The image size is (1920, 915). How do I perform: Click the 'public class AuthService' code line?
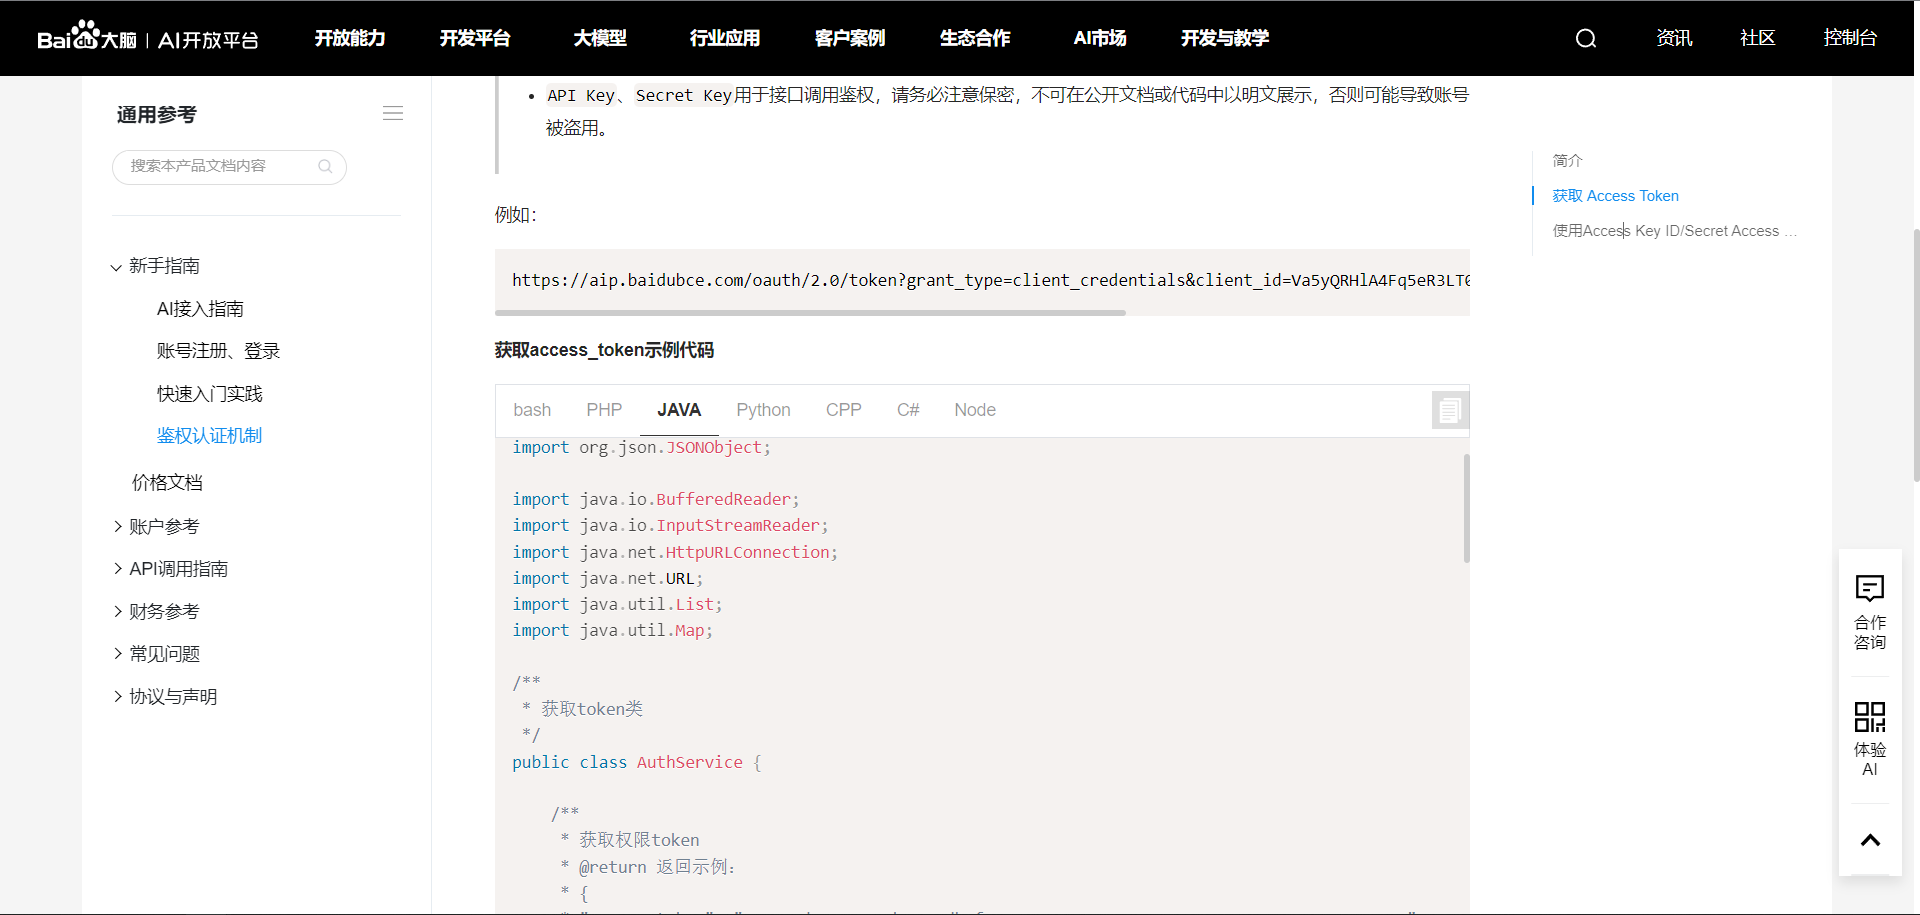(x=637, y=762)
